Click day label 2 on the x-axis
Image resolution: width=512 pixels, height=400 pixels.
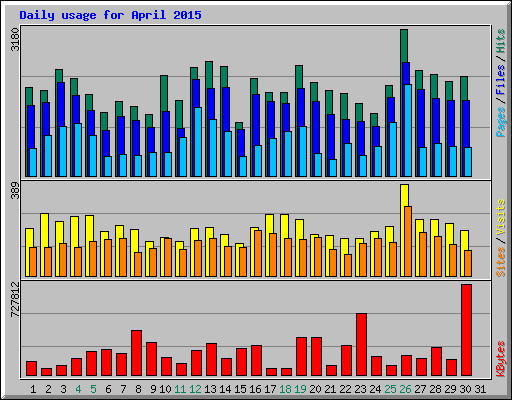(x=48, y=389)
